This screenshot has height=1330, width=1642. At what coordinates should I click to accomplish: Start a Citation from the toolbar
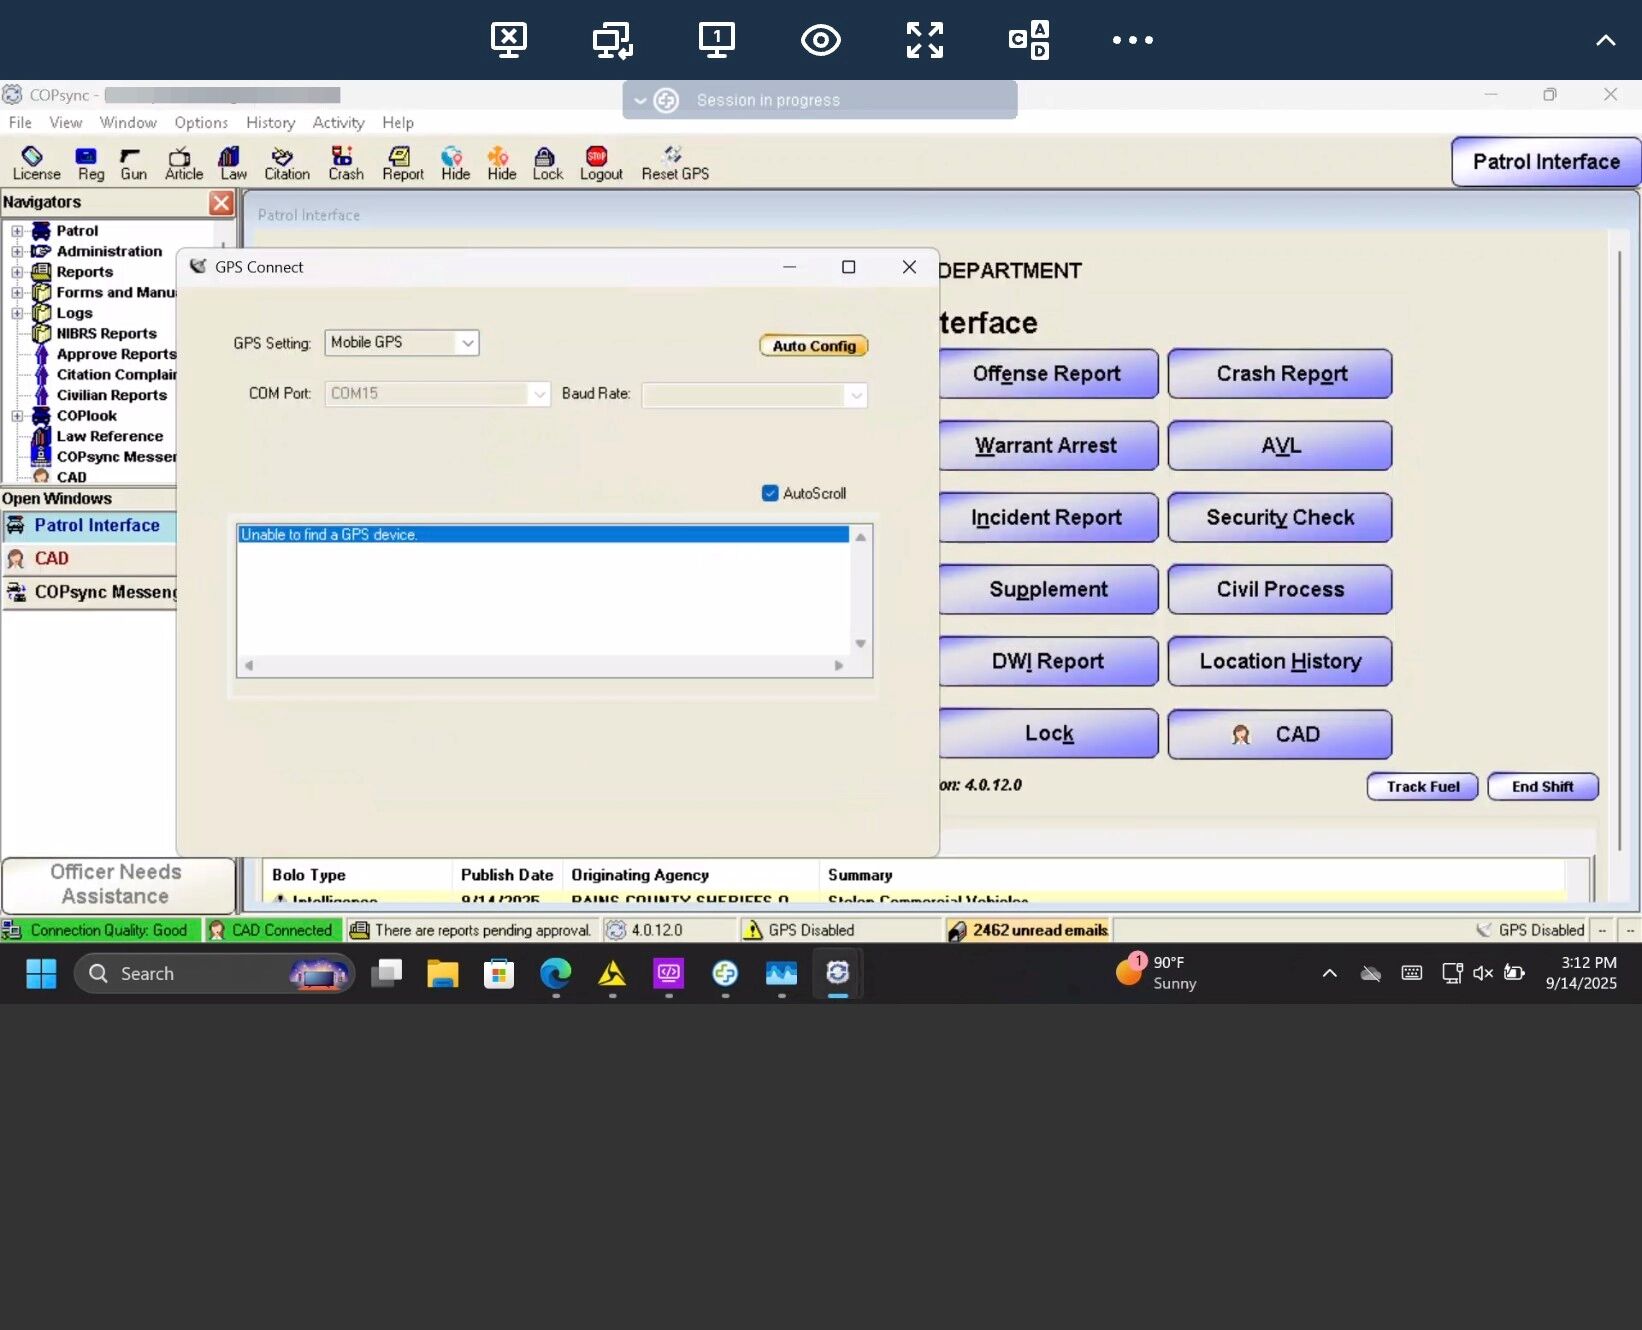pyautogui.click(x=286, y=163)
